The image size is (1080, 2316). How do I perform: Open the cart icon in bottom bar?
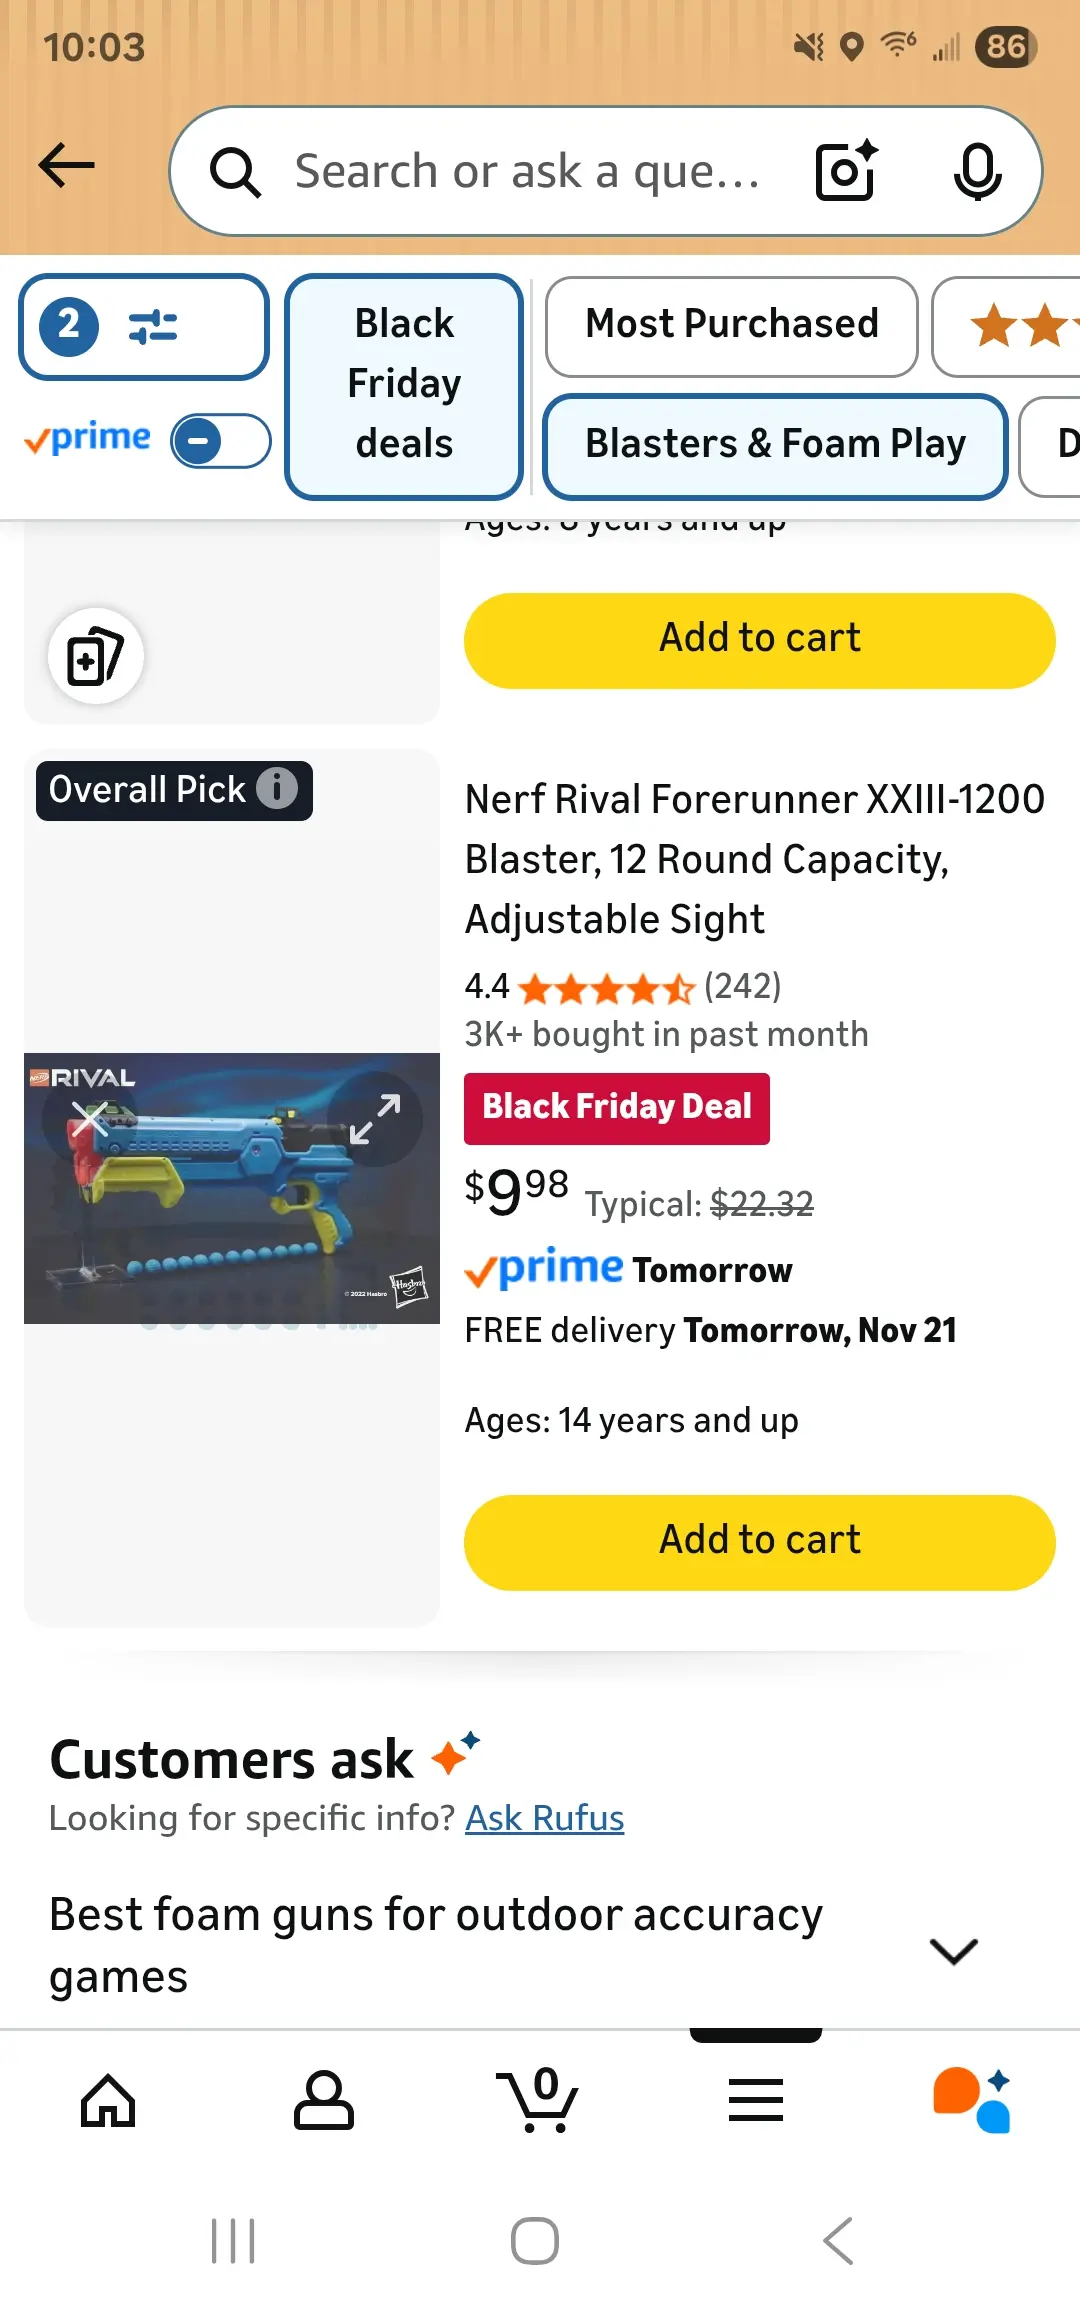tap(539, 2098)
